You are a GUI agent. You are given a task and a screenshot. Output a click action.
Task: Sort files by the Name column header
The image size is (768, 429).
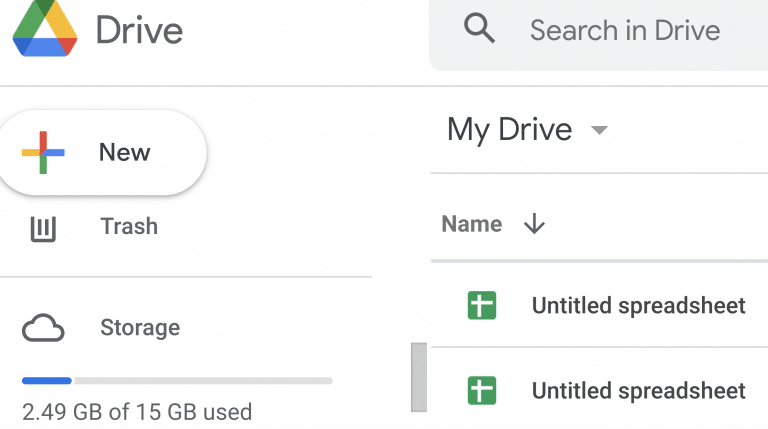[471, 224]
